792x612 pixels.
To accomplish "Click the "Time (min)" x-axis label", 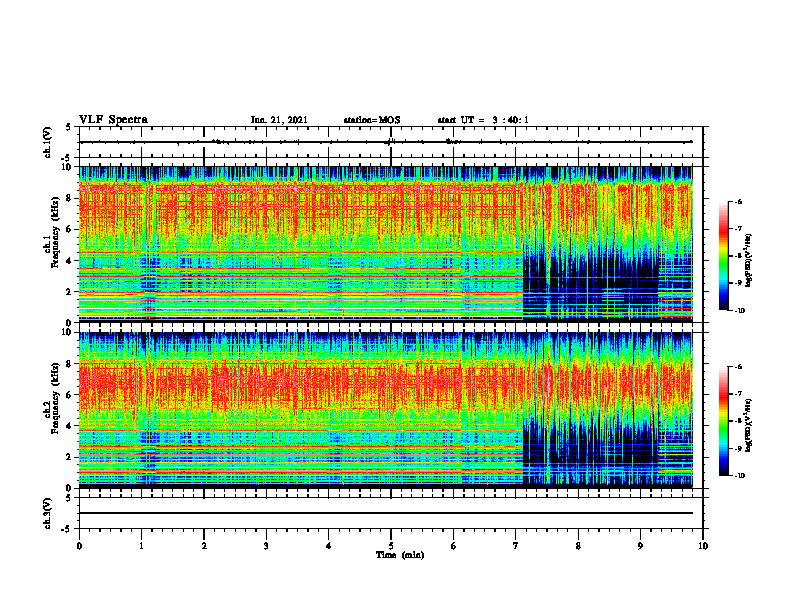I will tap(400, 555).
